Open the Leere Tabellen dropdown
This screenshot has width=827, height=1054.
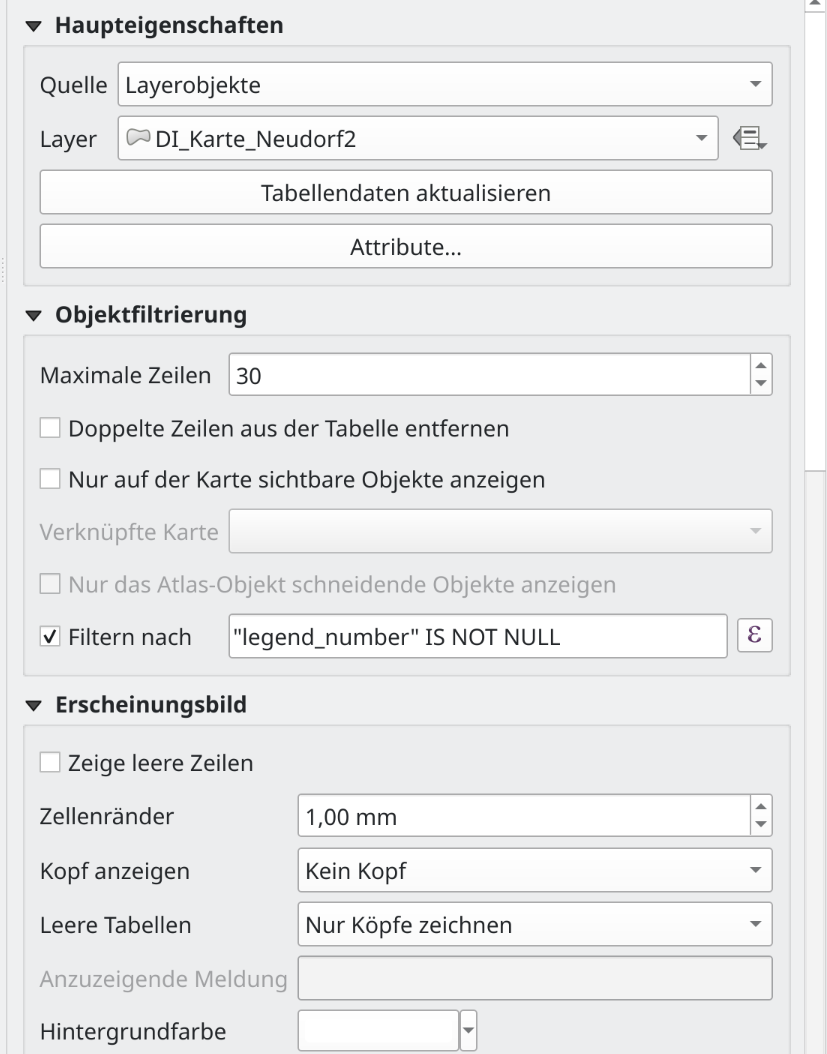coord(535,925)
